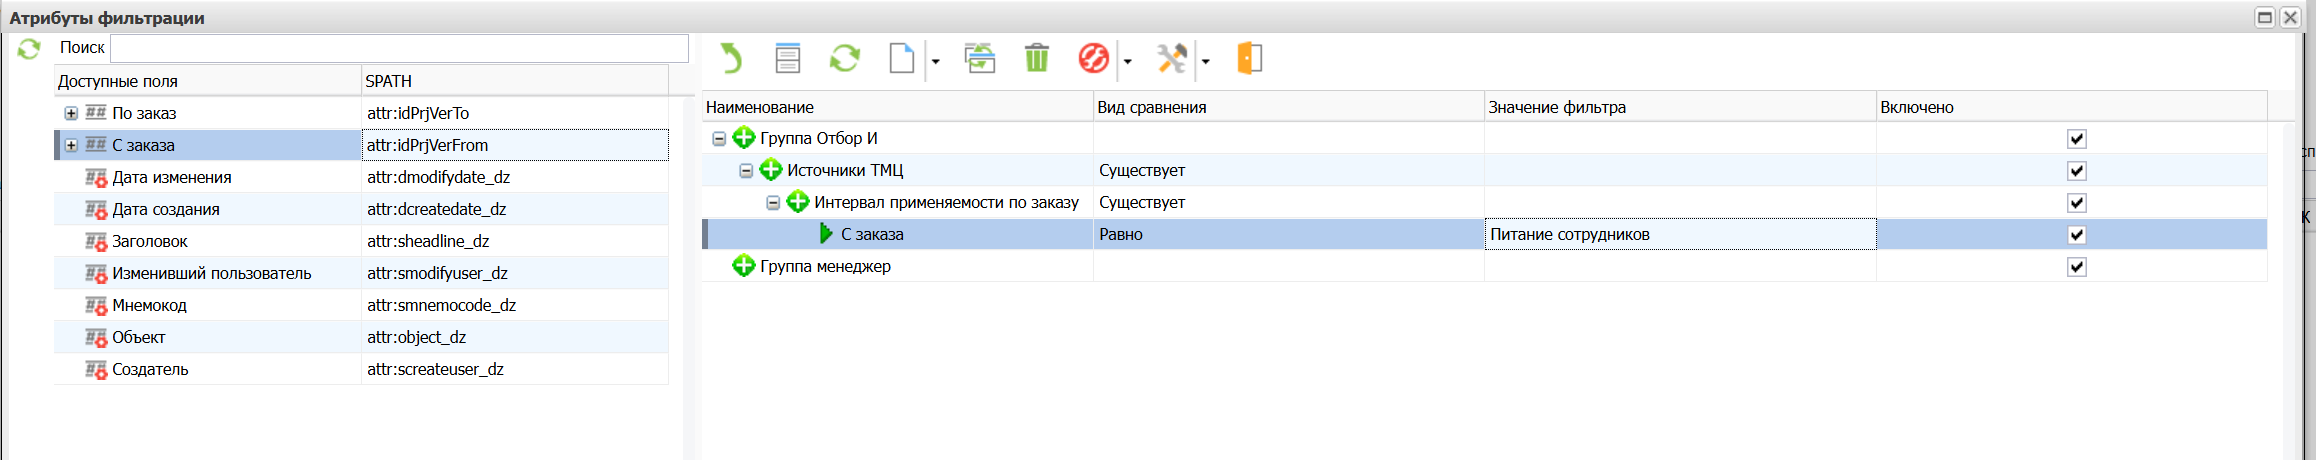The width and height of the screenshot is (2316, 460).
Task: Click the green trash delete icon
Action: tap(1037, 59)
